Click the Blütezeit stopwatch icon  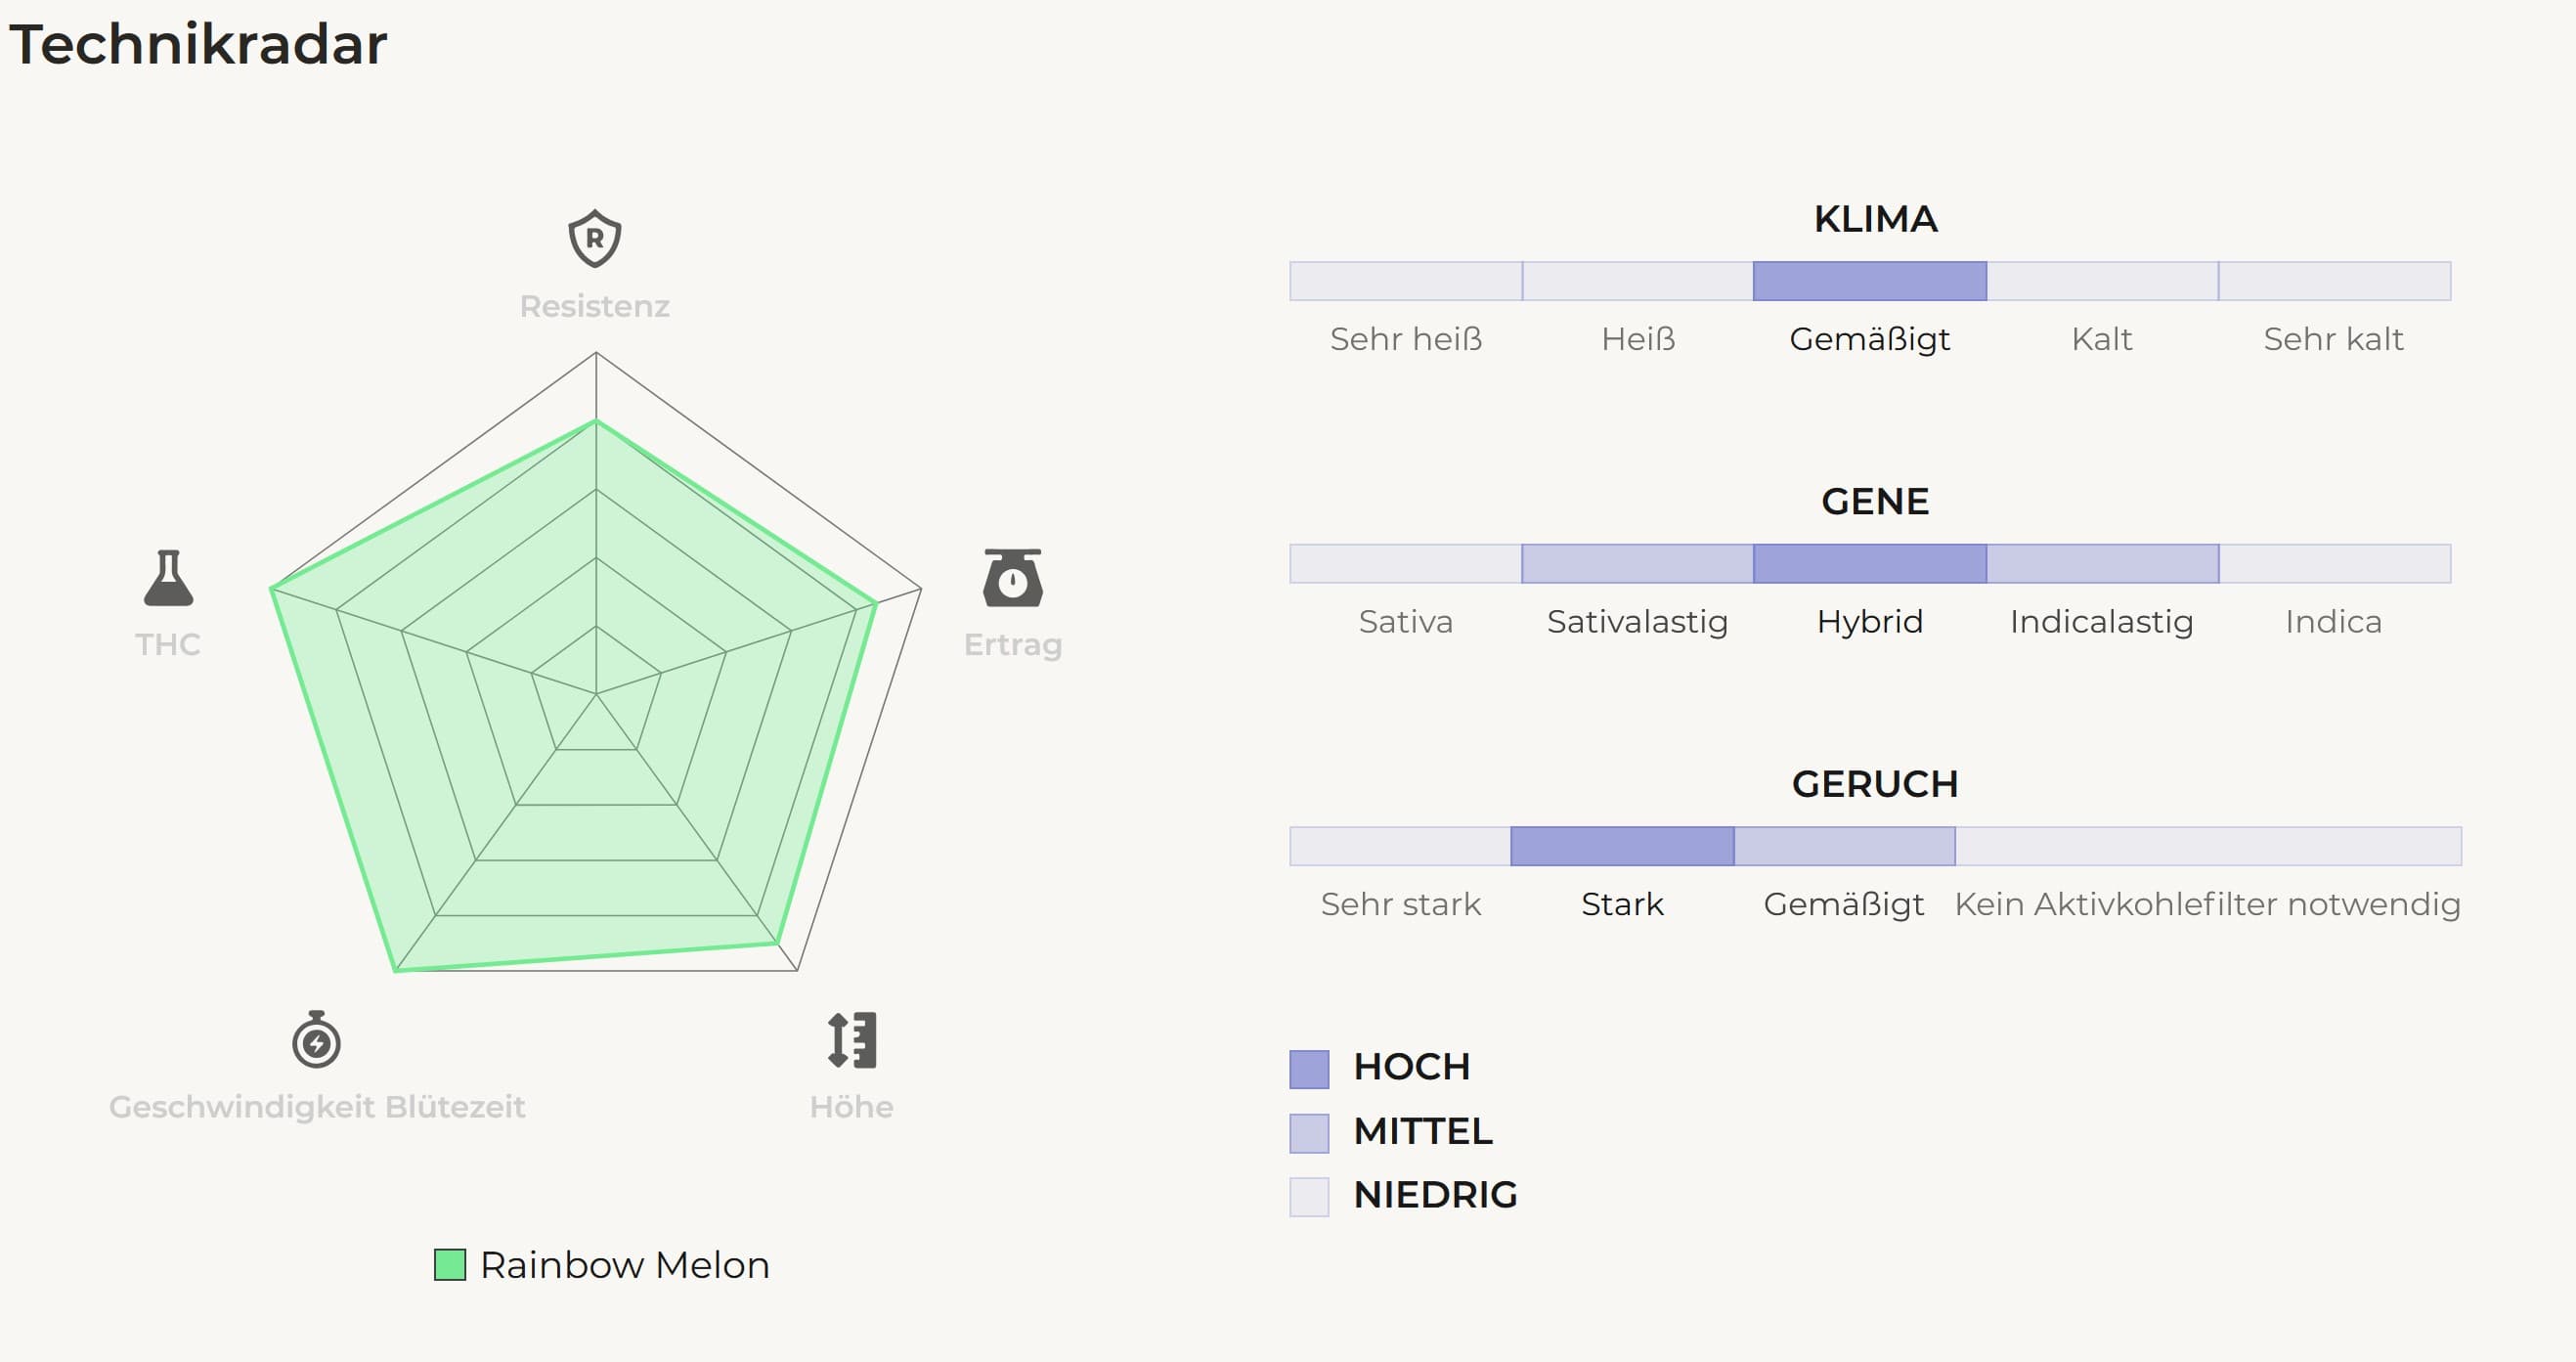316,1040
